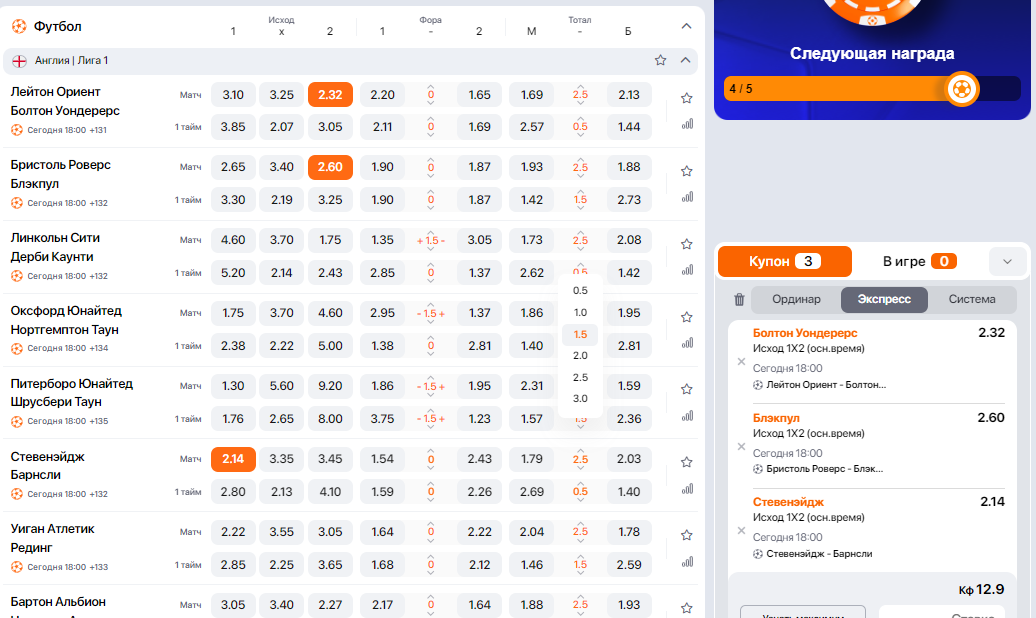
Task: Open Leyton Orient vs Bolton match page
Action: click(x=65, y=101)
